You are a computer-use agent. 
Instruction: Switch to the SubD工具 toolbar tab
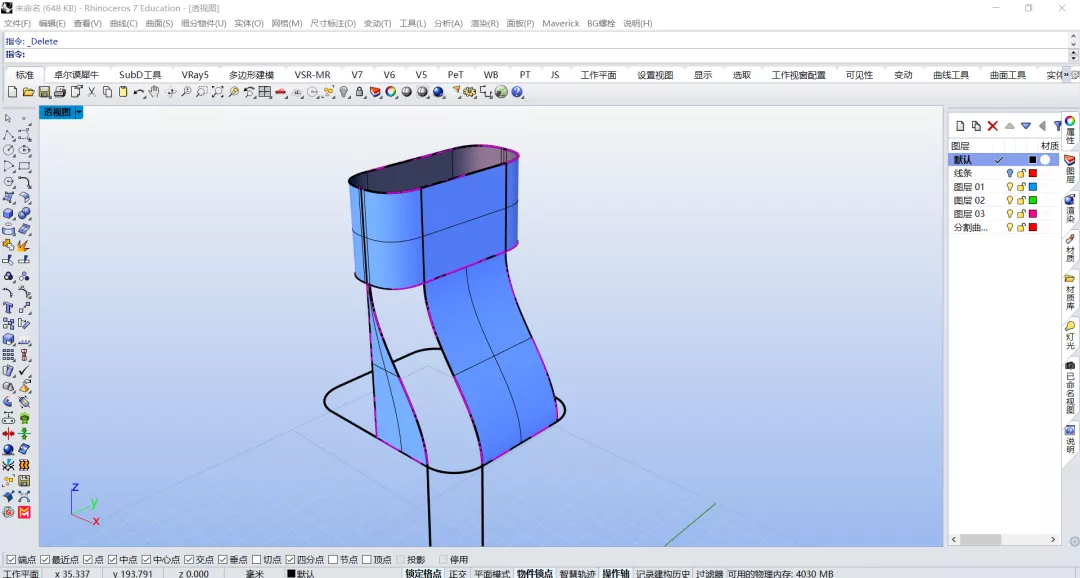[x=140, y=75]
